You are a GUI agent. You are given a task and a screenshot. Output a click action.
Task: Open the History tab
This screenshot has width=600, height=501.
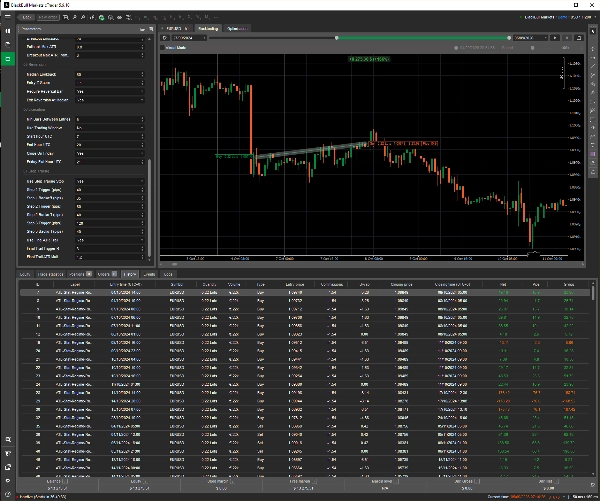tap(129, 274)
